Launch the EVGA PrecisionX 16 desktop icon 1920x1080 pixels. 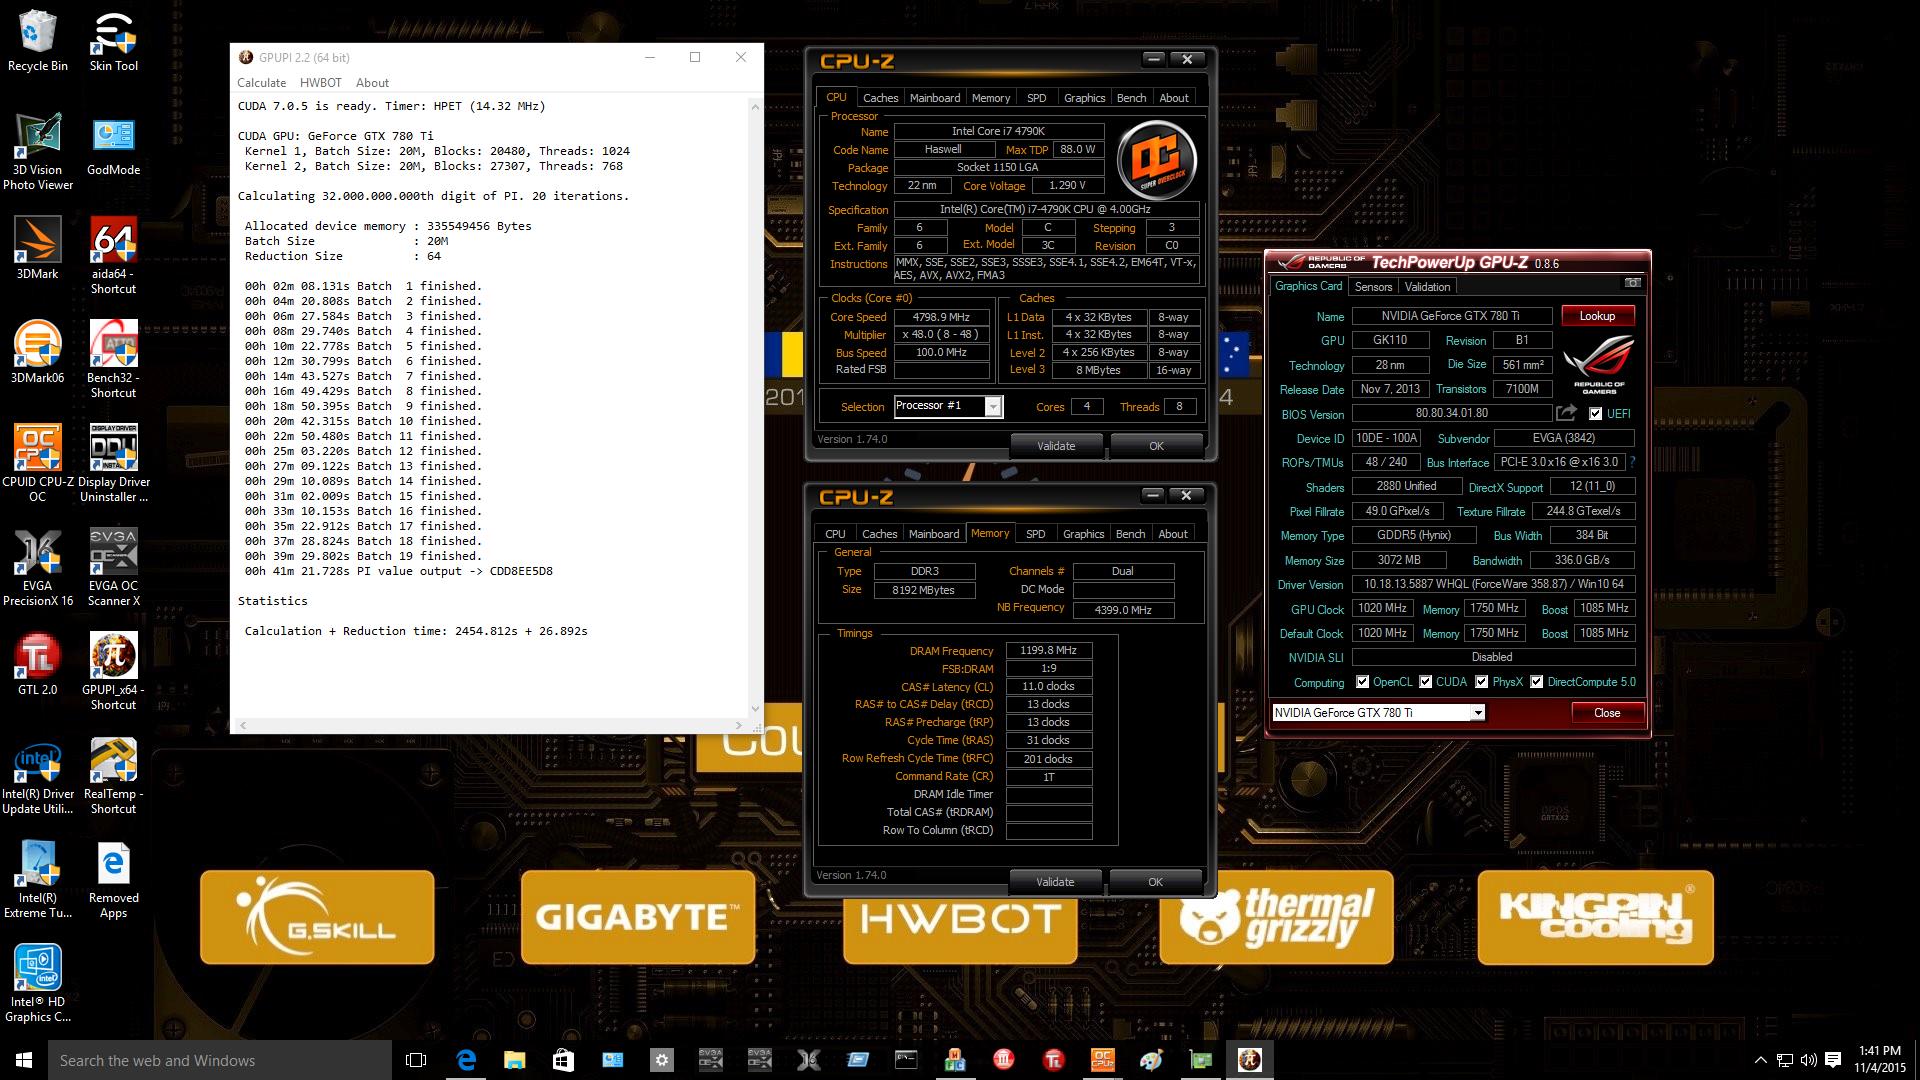[x=38, y=568]
